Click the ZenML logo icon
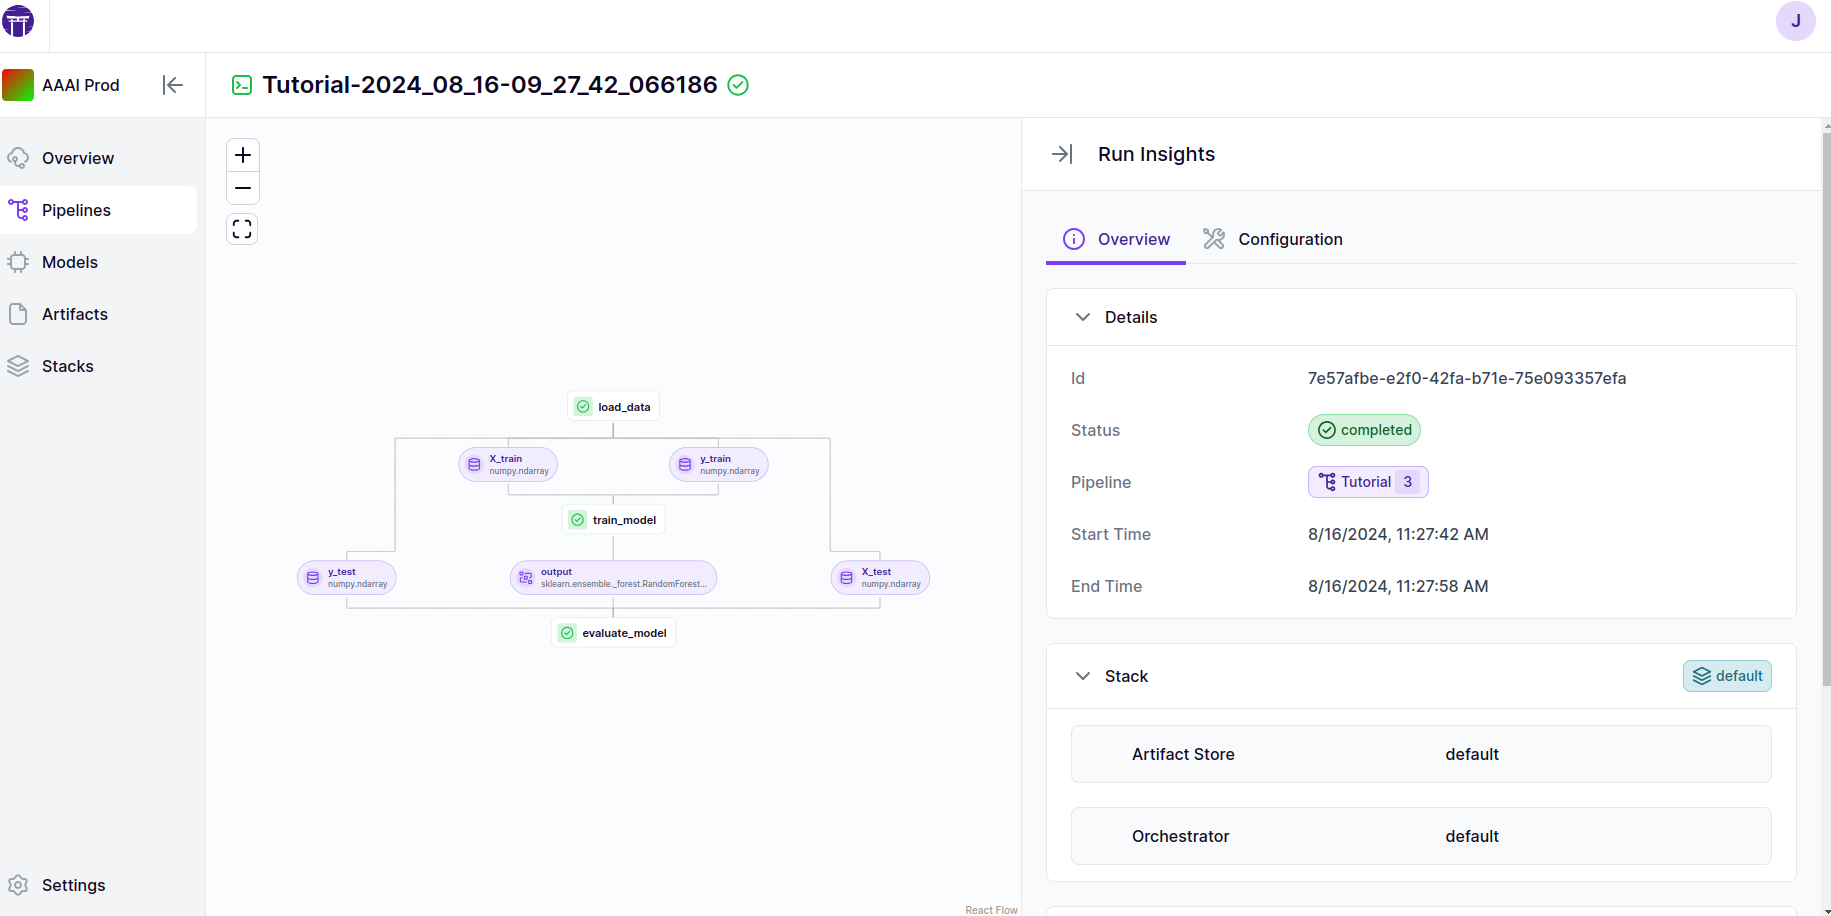Image resolution: width=1831 pixels, height=916 pixels. 18,21
